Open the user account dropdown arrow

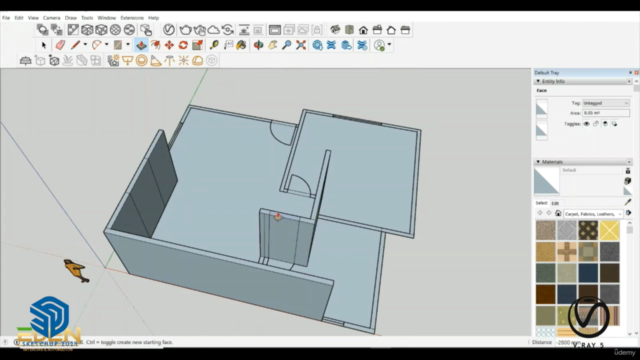pos(389,44)
